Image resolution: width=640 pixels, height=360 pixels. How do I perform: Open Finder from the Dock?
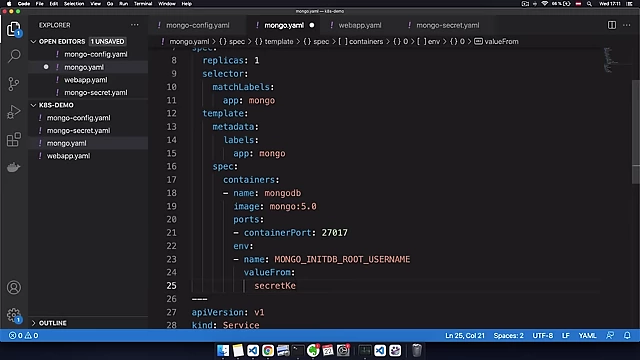pyautogui.click(x=223, y=350)
